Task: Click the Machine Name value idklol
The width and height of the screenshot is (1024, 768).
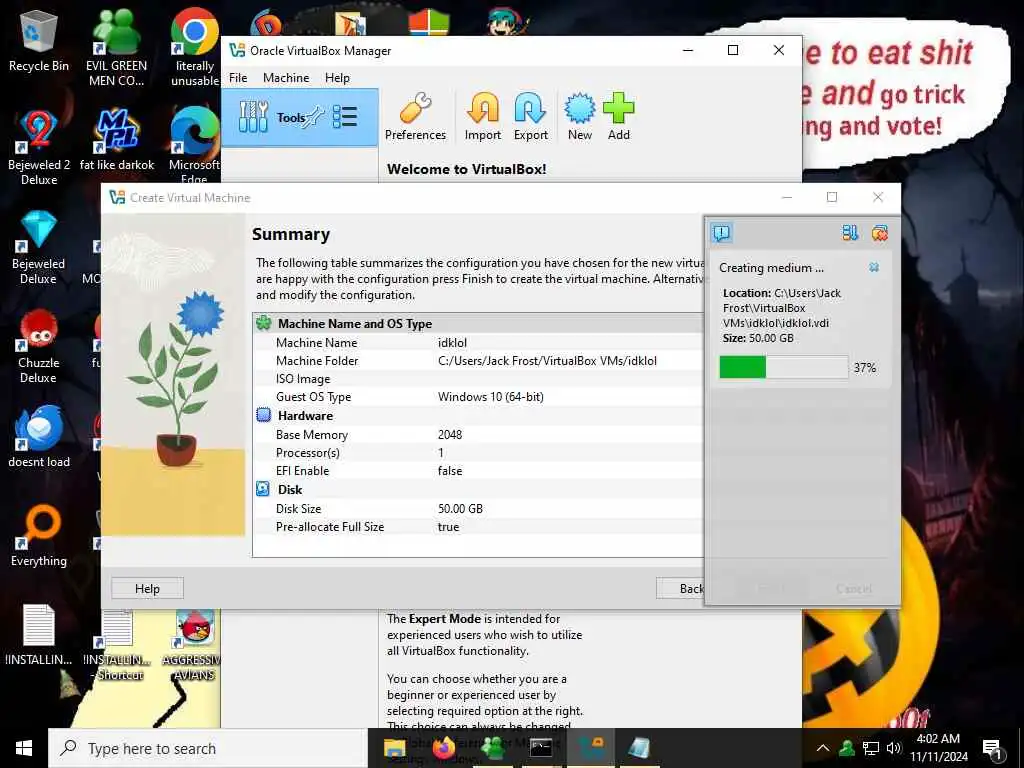Action: pyautogui.click(x=452, y=342)
